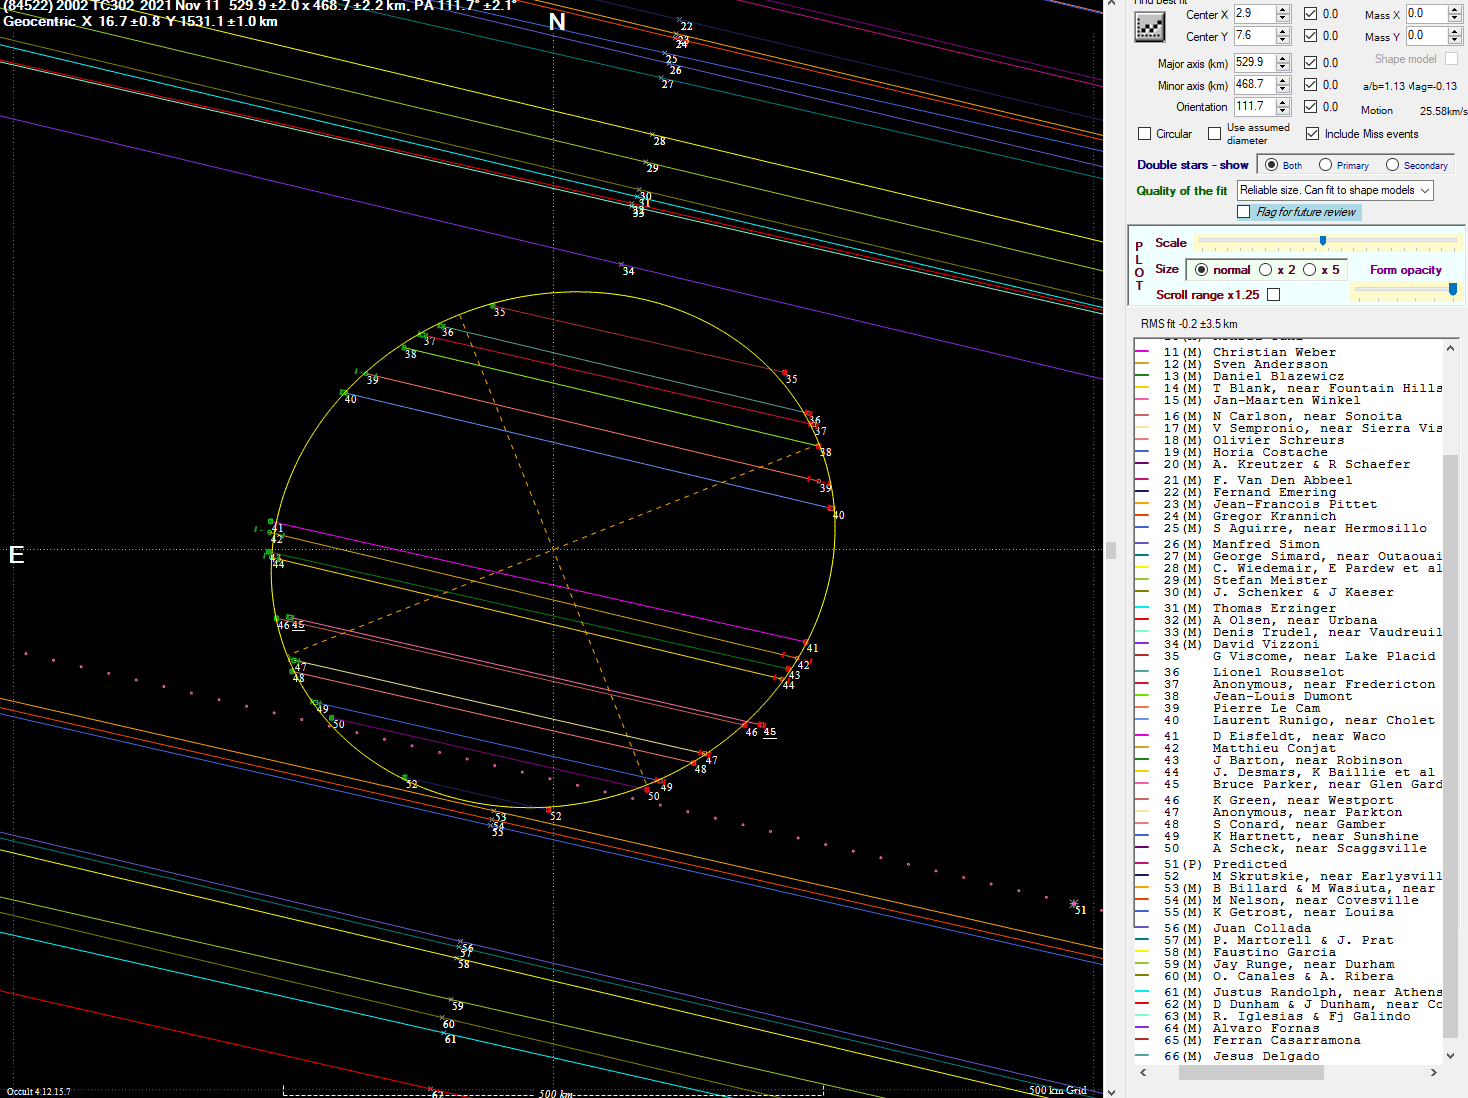Select observer 11 Christian Weber
This screenshot has width=1468, height=1098.
1288,352
